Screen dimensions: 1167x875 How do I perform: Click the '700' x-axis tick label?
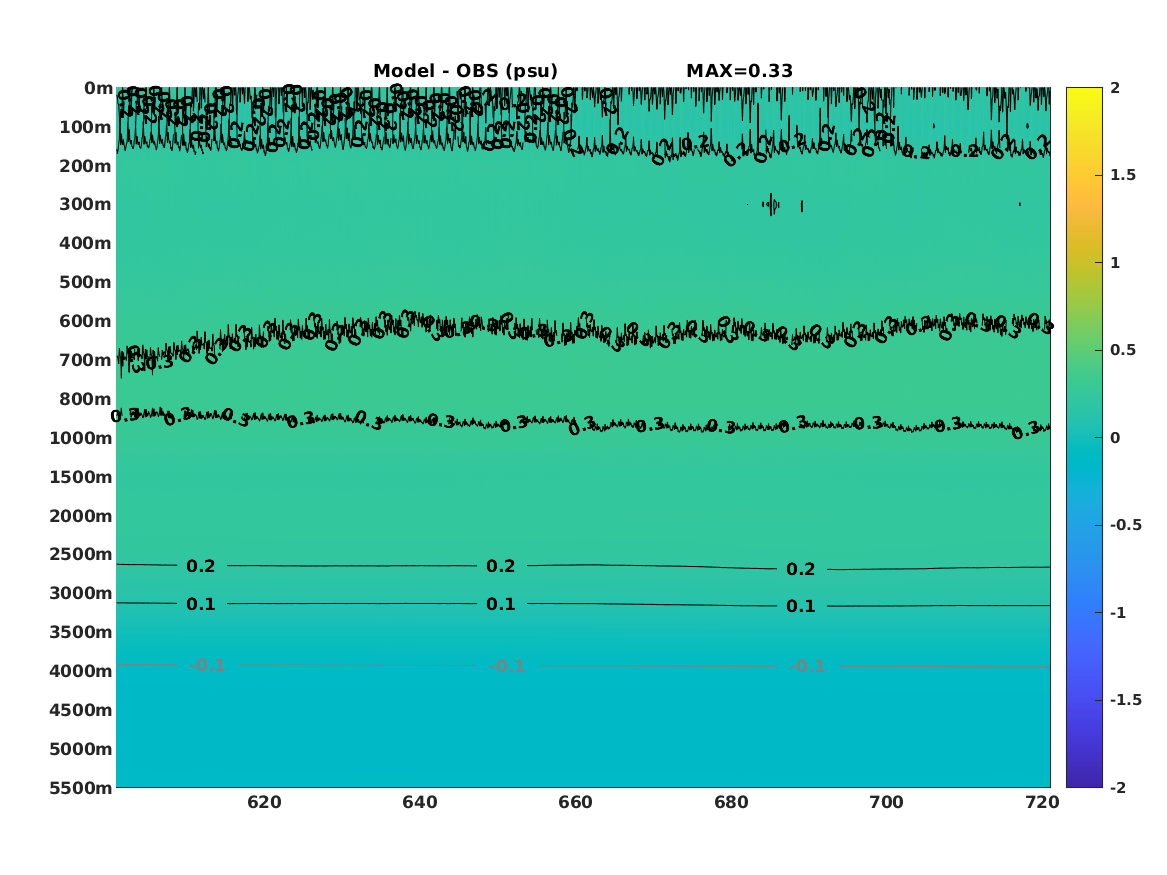coord(886,802)
